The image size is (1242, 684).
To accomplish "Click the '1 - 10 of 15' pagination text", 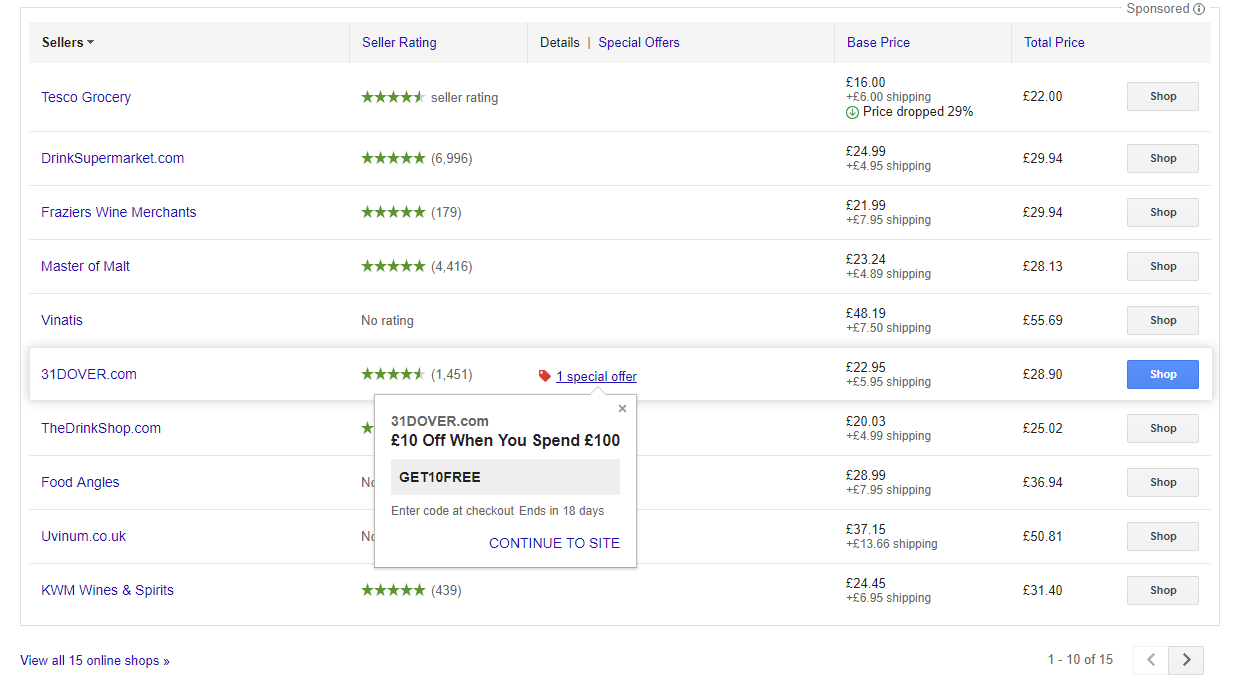I will [1080, 660].
